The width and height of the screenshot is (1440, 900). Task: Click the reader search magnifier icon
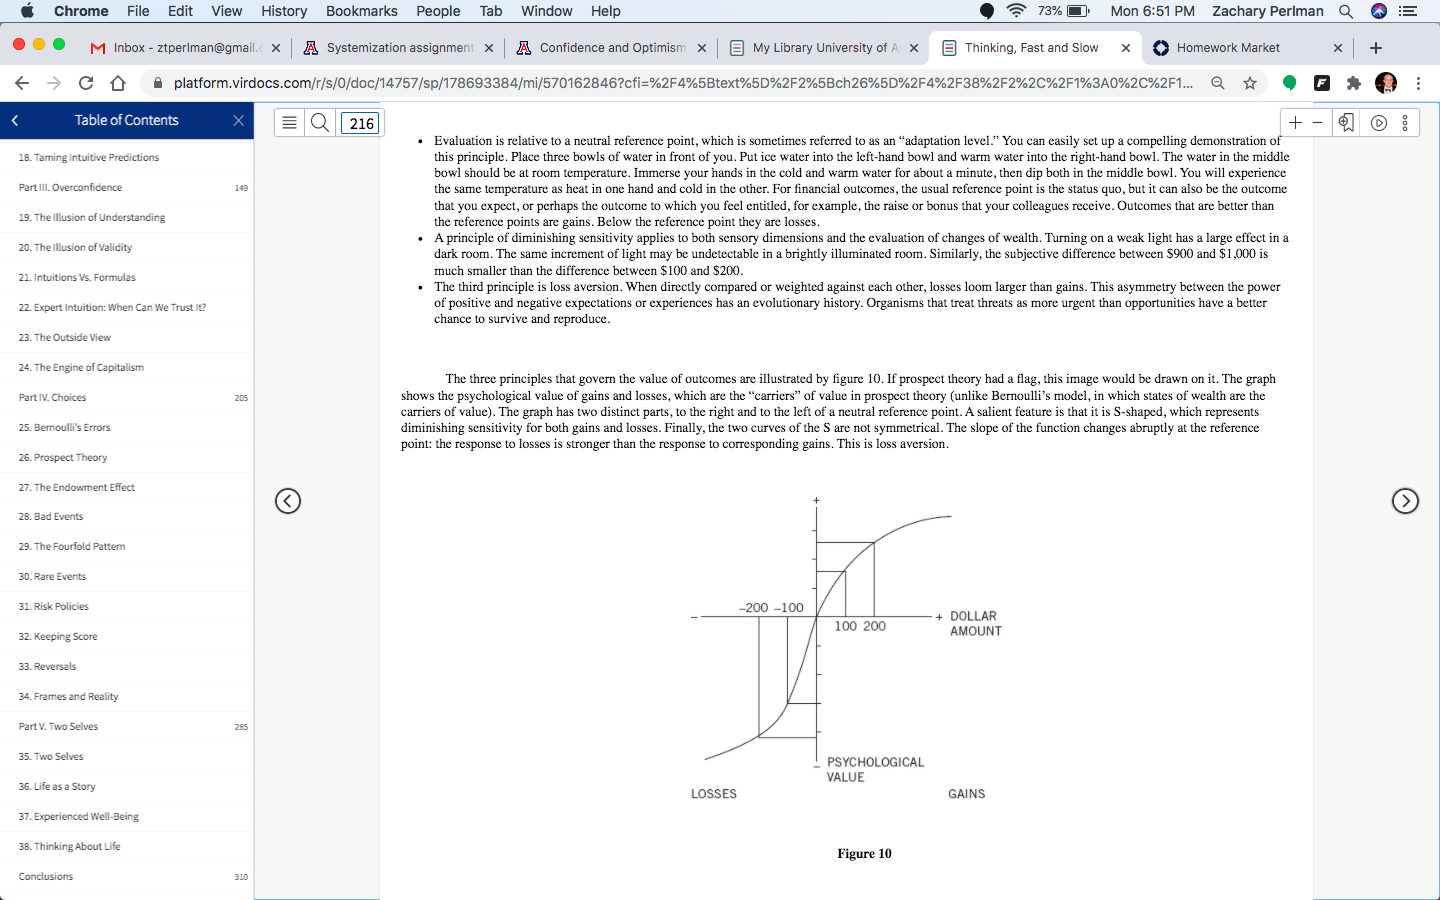pyautogui.click(x=320, y=123)
